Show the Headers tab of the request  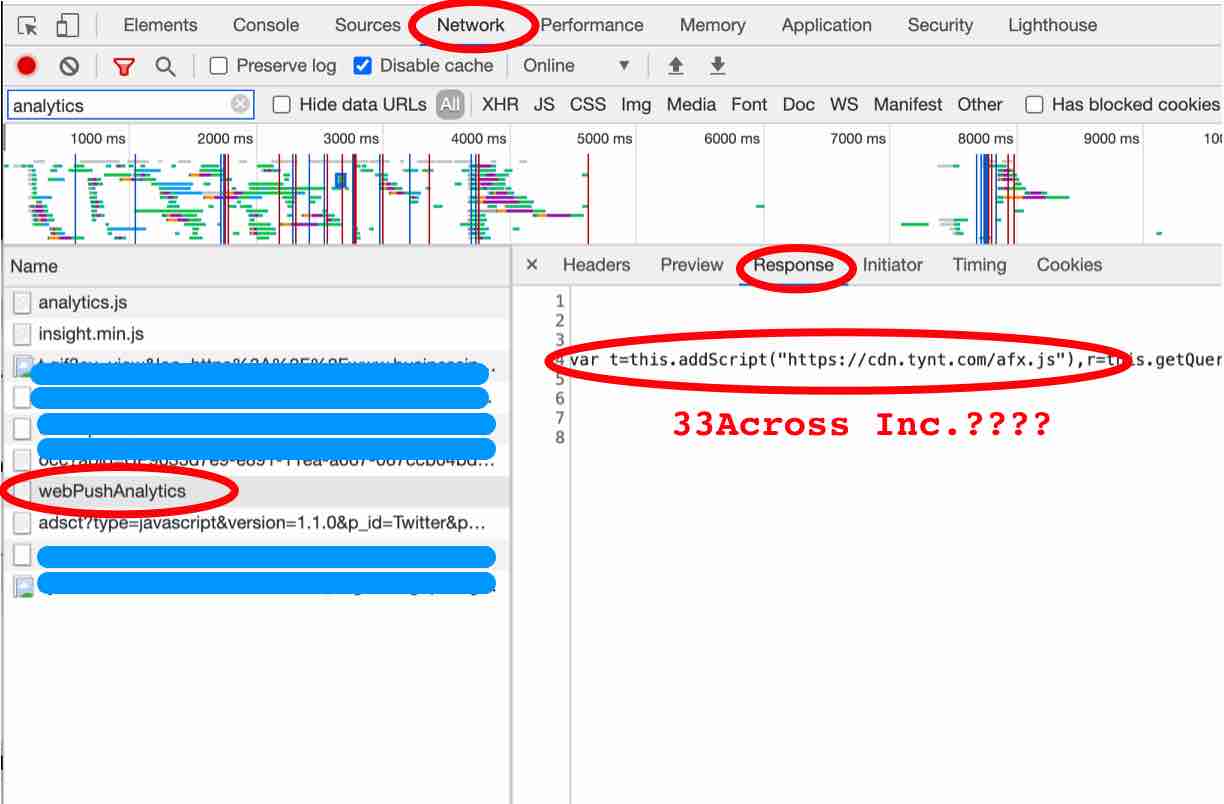pyautogui.click(x=597, y=265)
